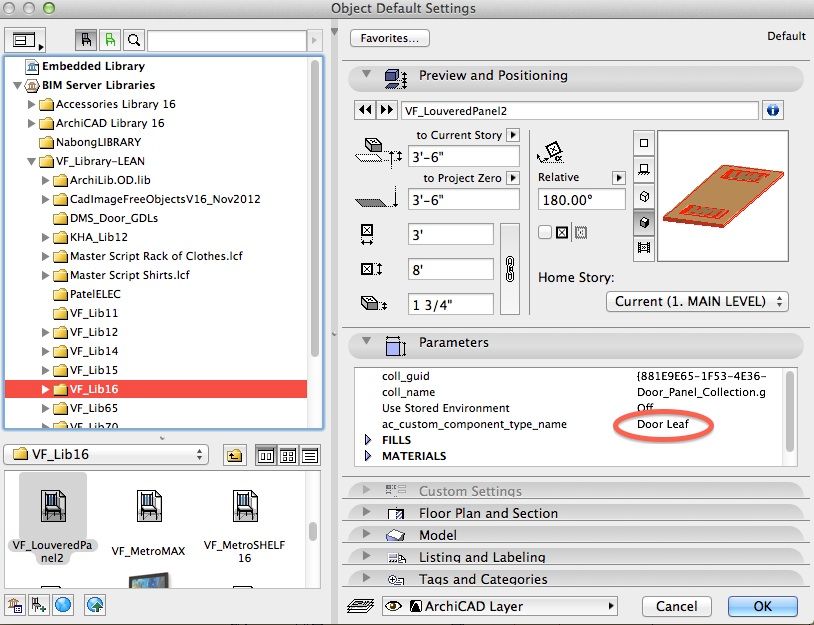Collapse the Parameters panel

(367, 341)
